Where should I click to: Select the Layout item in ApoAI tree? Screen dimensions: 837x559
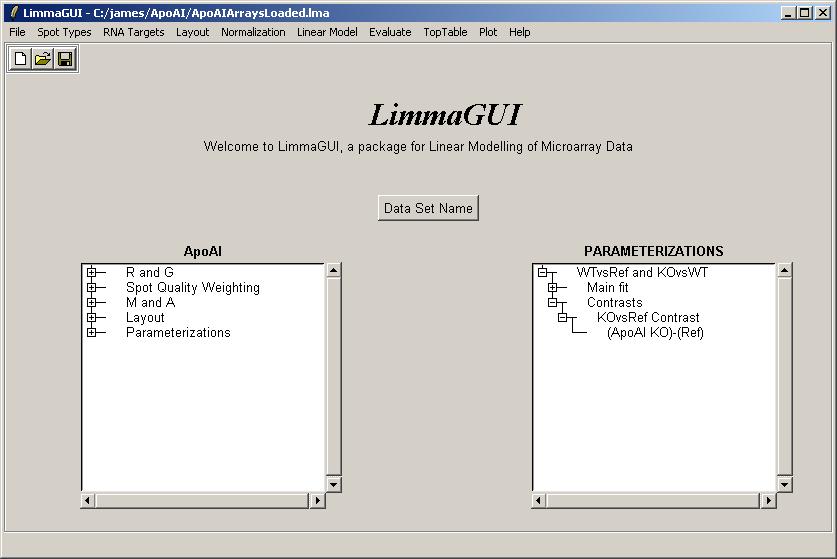pos(145,318)
